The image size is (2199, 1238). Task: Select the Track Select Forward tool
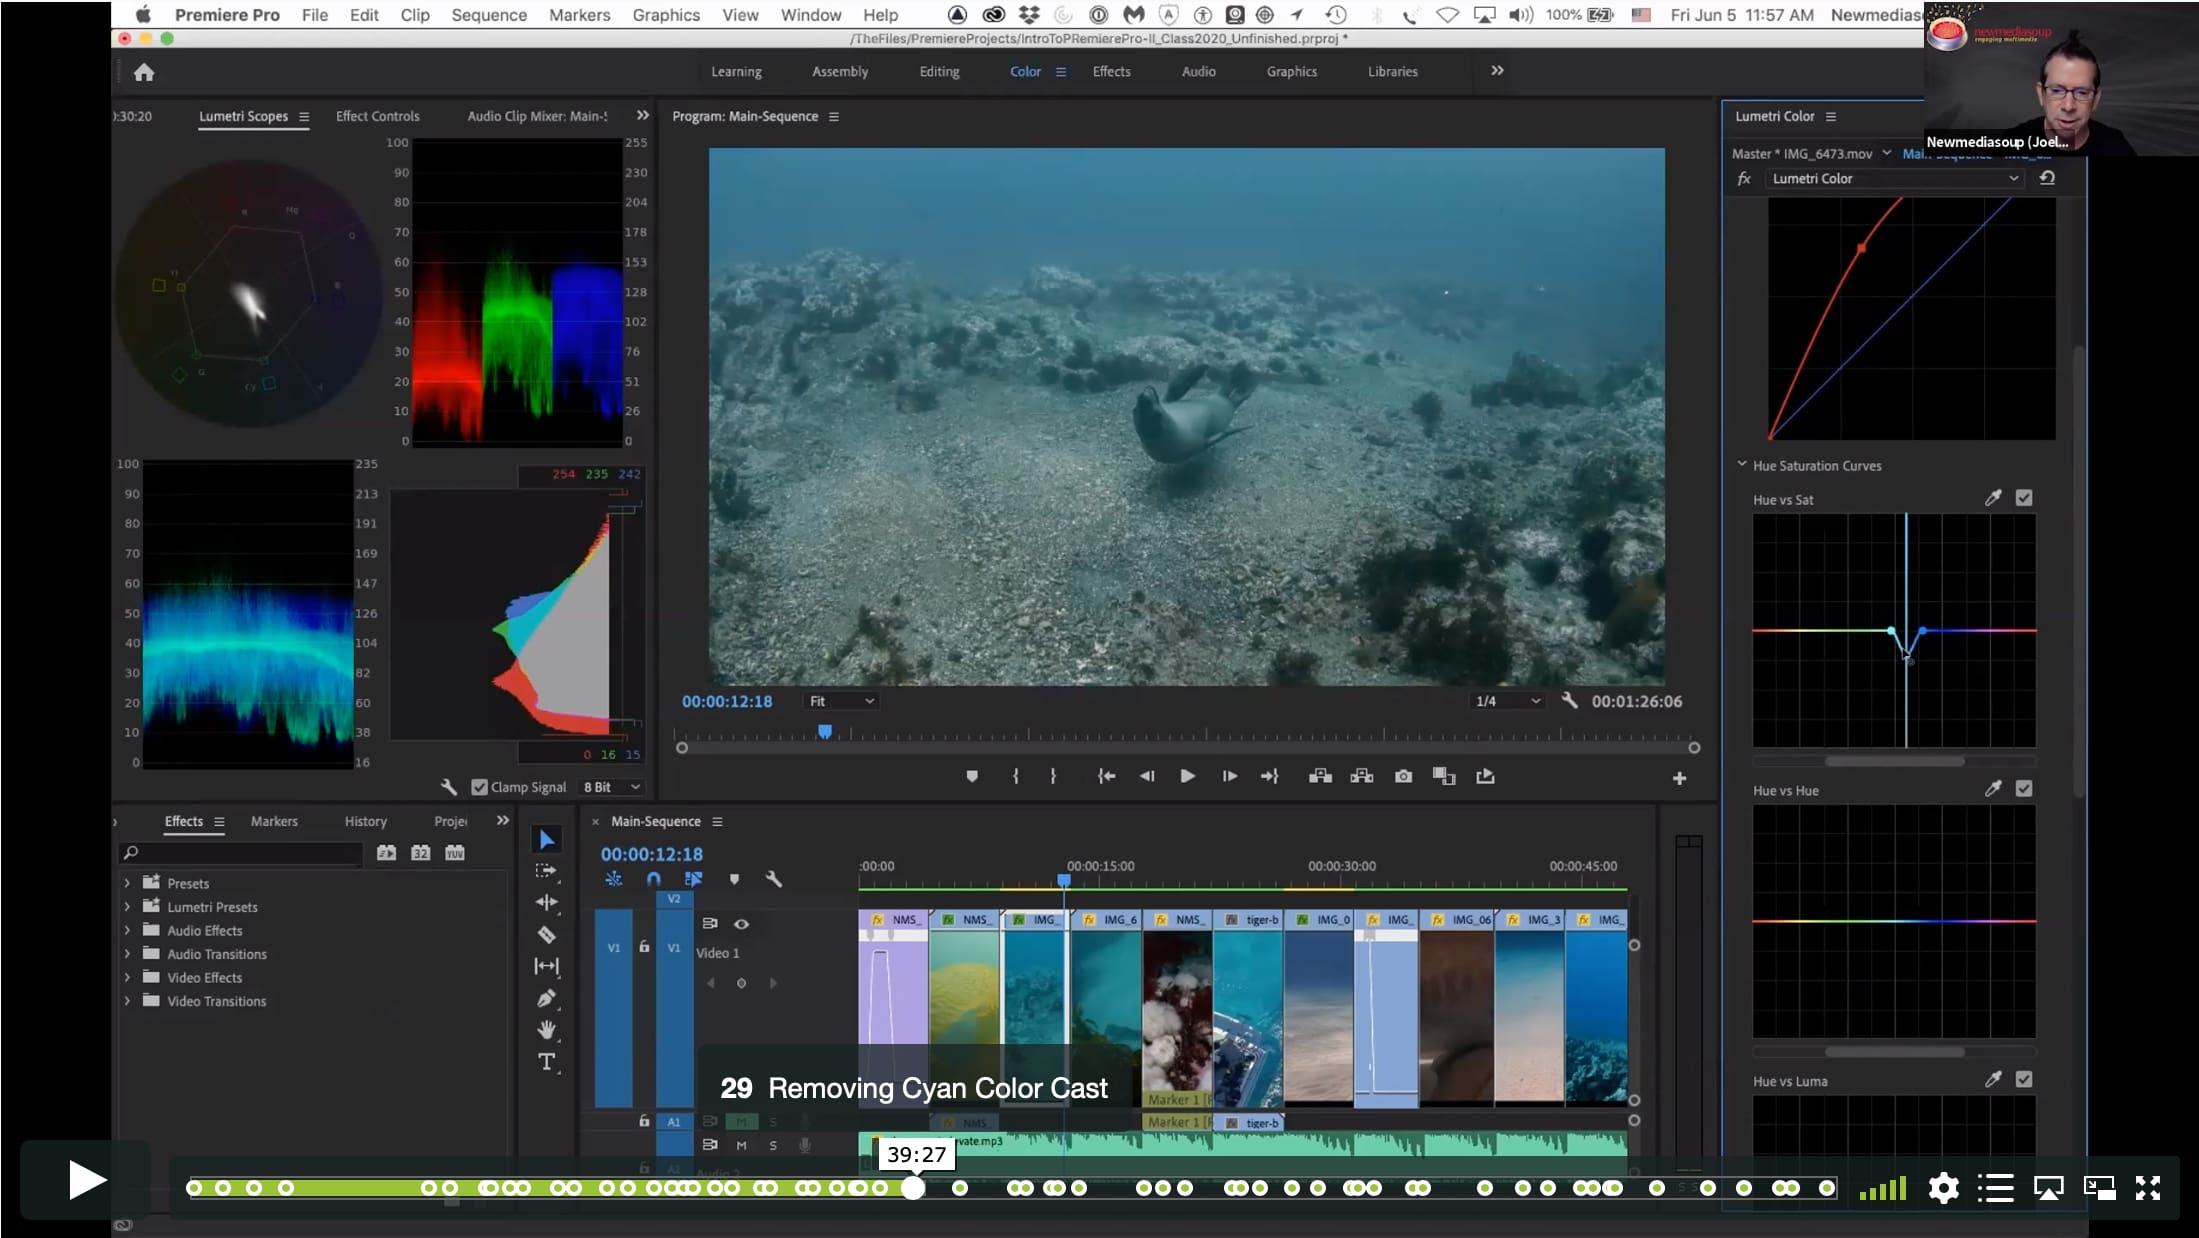click(546, 871)
